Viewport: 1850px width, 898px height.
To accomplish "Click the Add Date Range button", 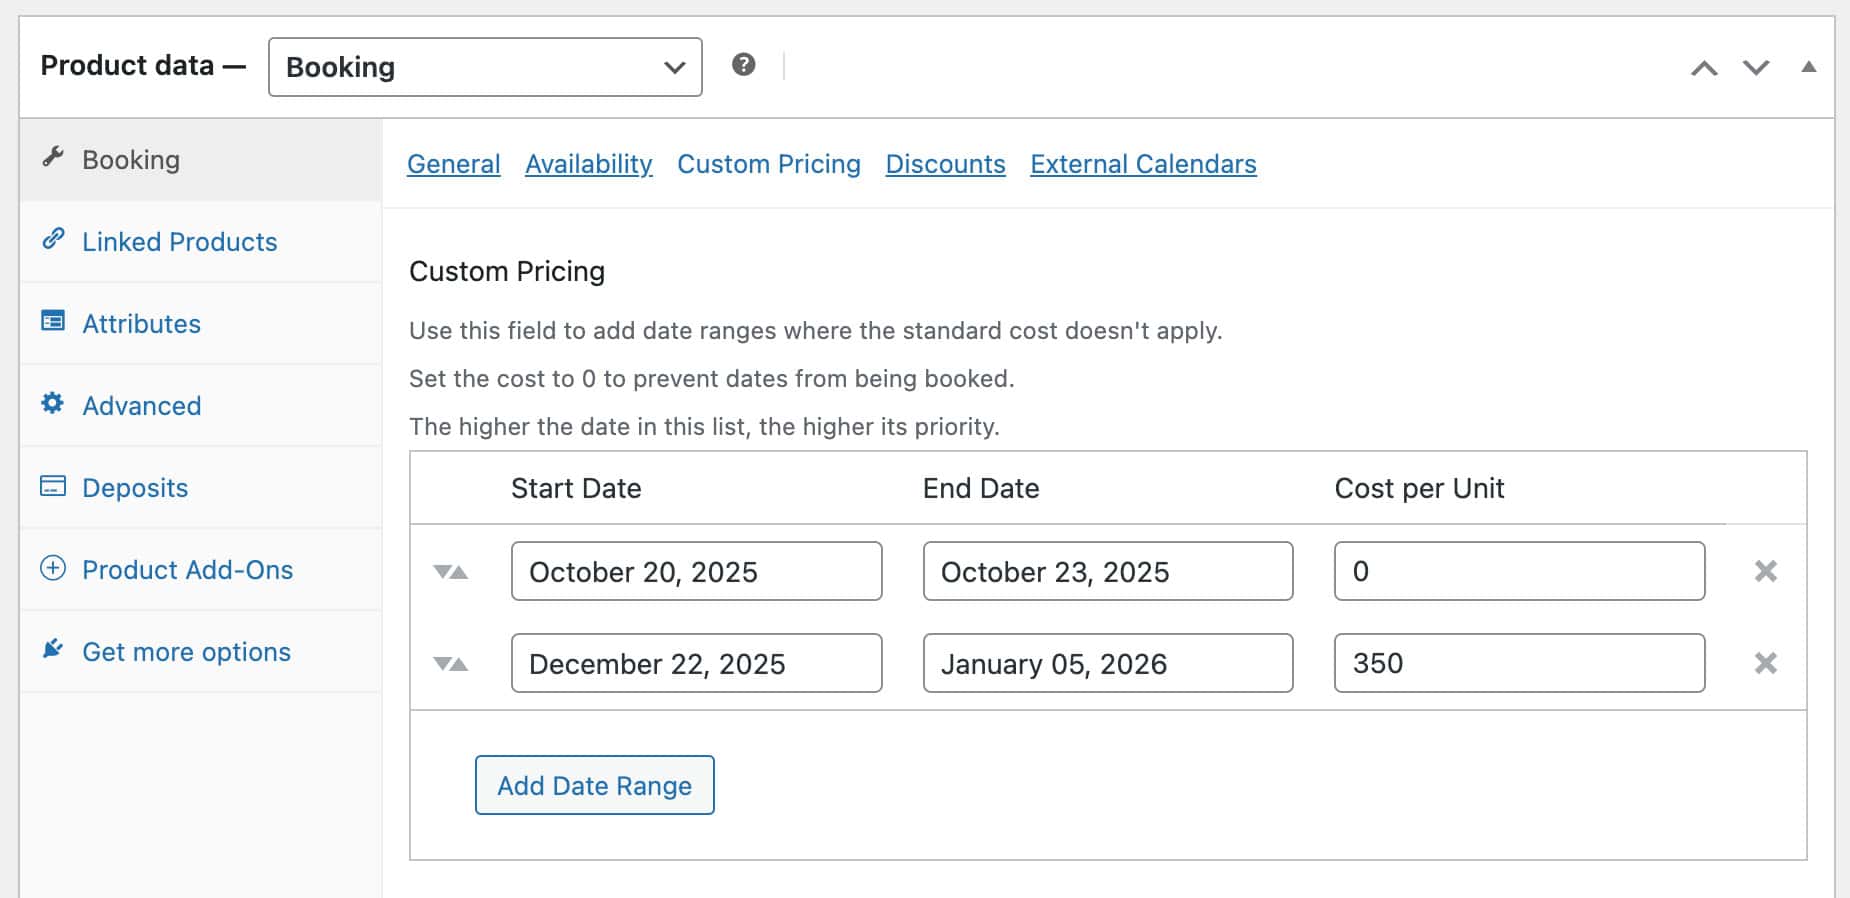I will [x=594, y=785].
